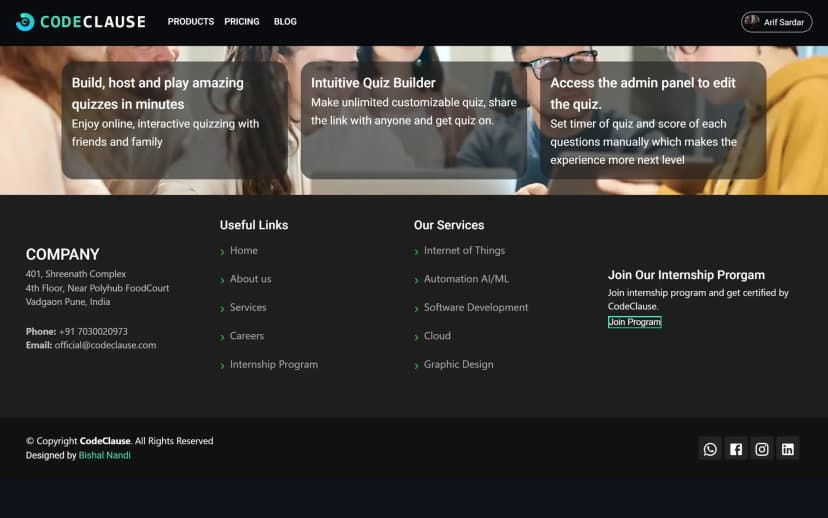The height and width of the screenshot is (518, 828).
Task: Open the LinkedIn social icon
Action: [x=787, y=449]
